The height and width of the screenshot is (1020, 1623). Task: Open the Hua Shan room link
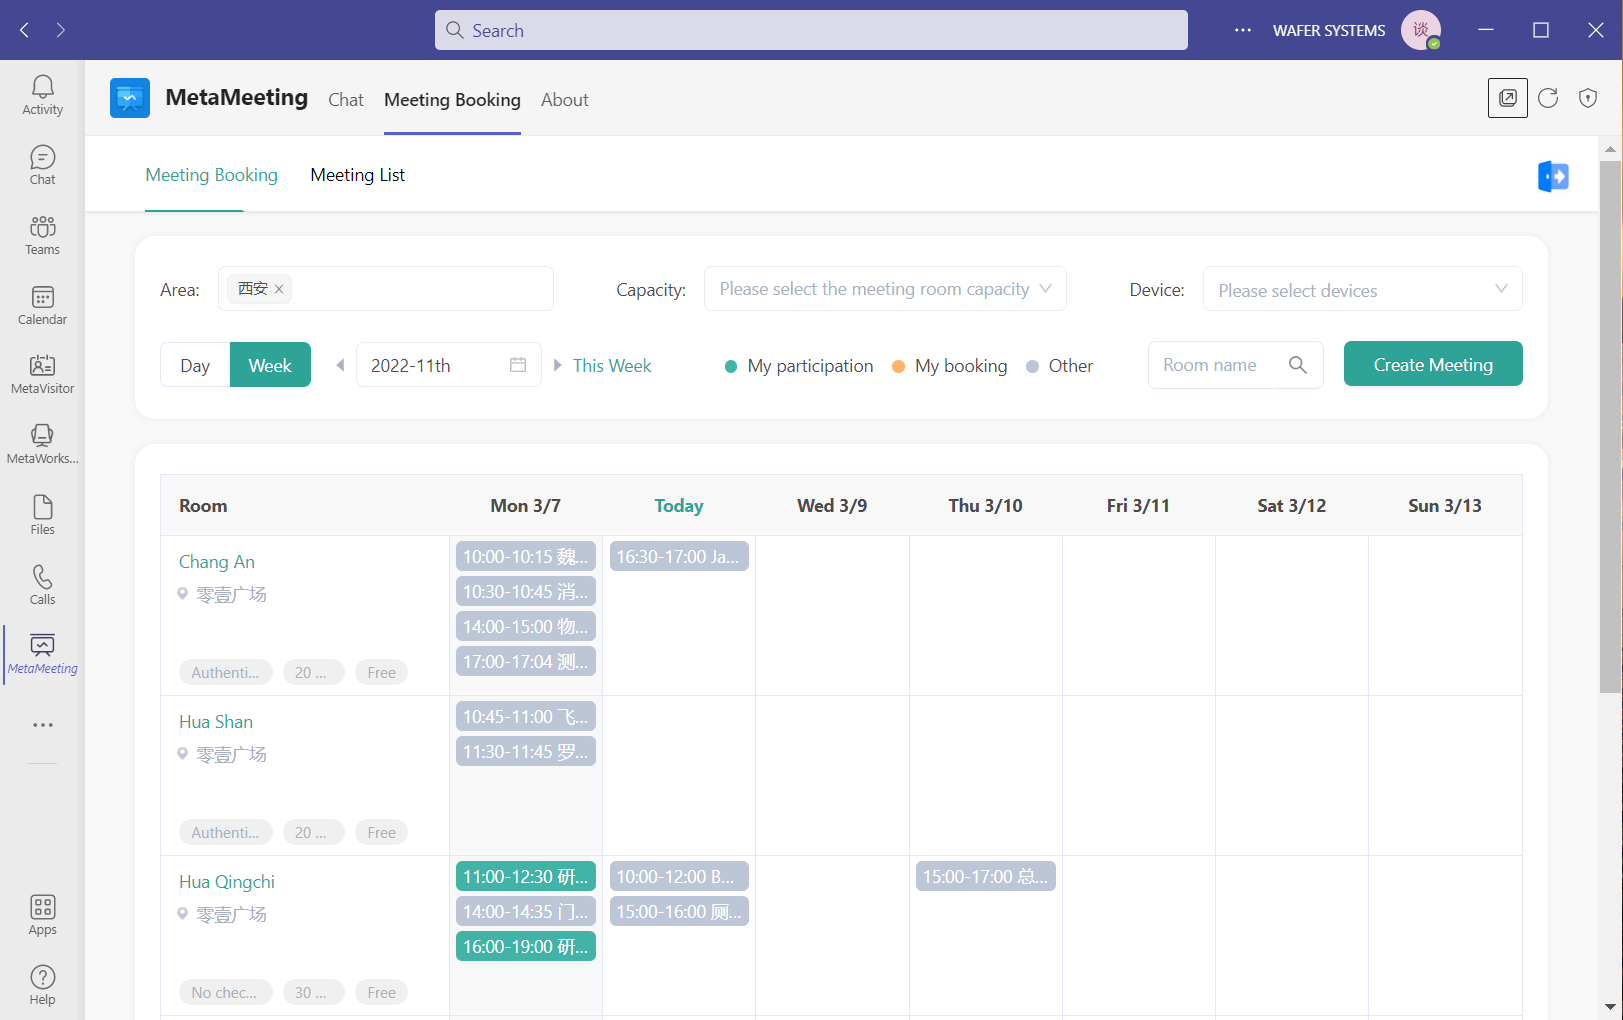click(x=216, y=722)
